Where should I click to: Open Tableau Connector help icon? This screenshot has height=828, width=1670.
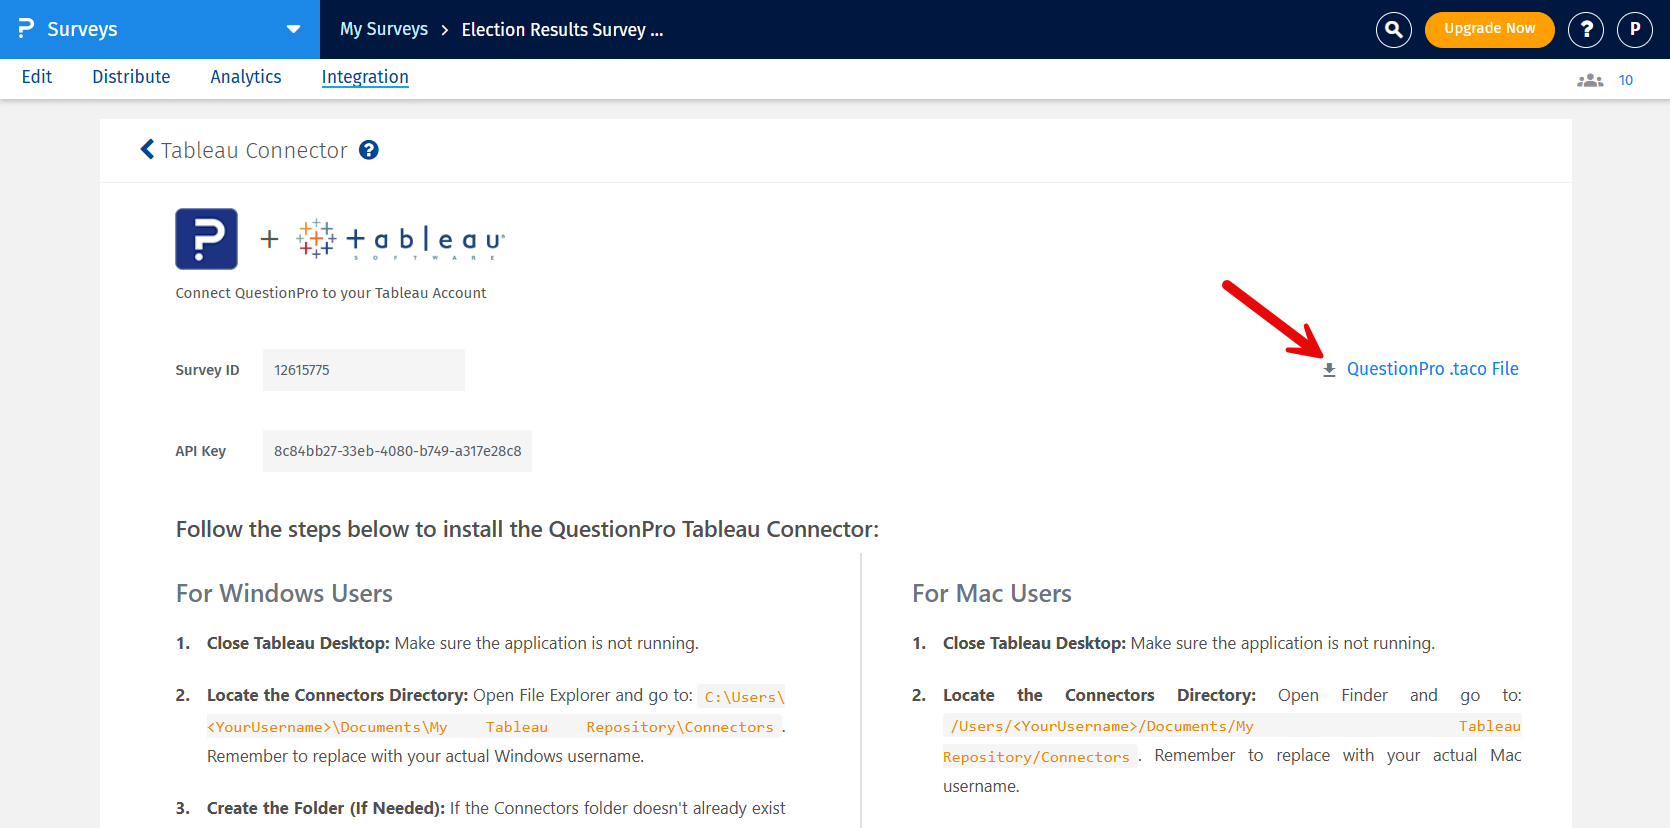coord(369,150)
